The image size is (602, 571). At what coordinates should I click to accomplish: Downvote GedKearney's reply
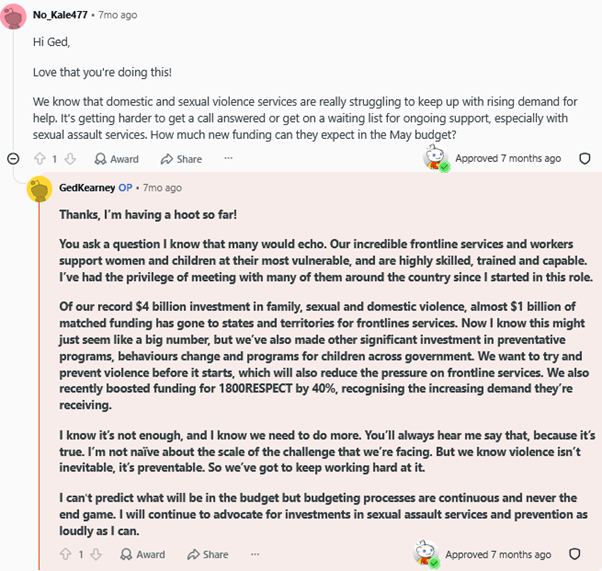pos(96,554)
